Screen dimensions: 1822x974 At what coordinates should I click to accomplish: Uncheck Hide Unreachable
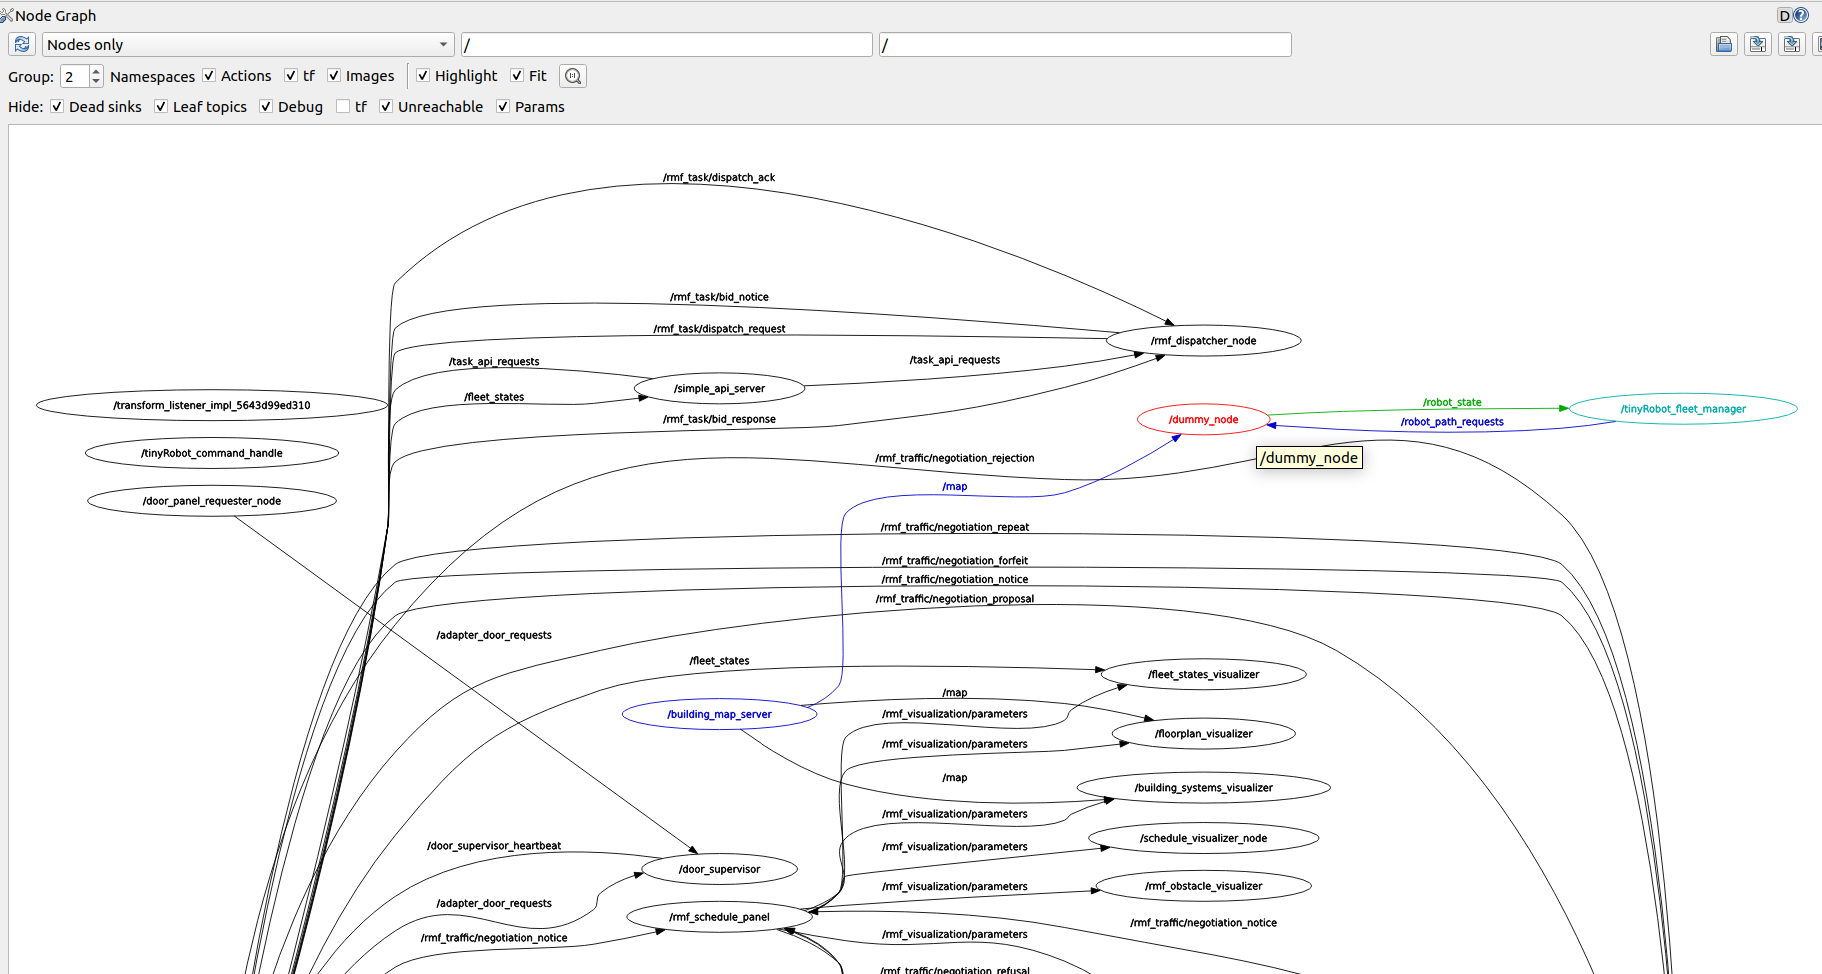386,107
